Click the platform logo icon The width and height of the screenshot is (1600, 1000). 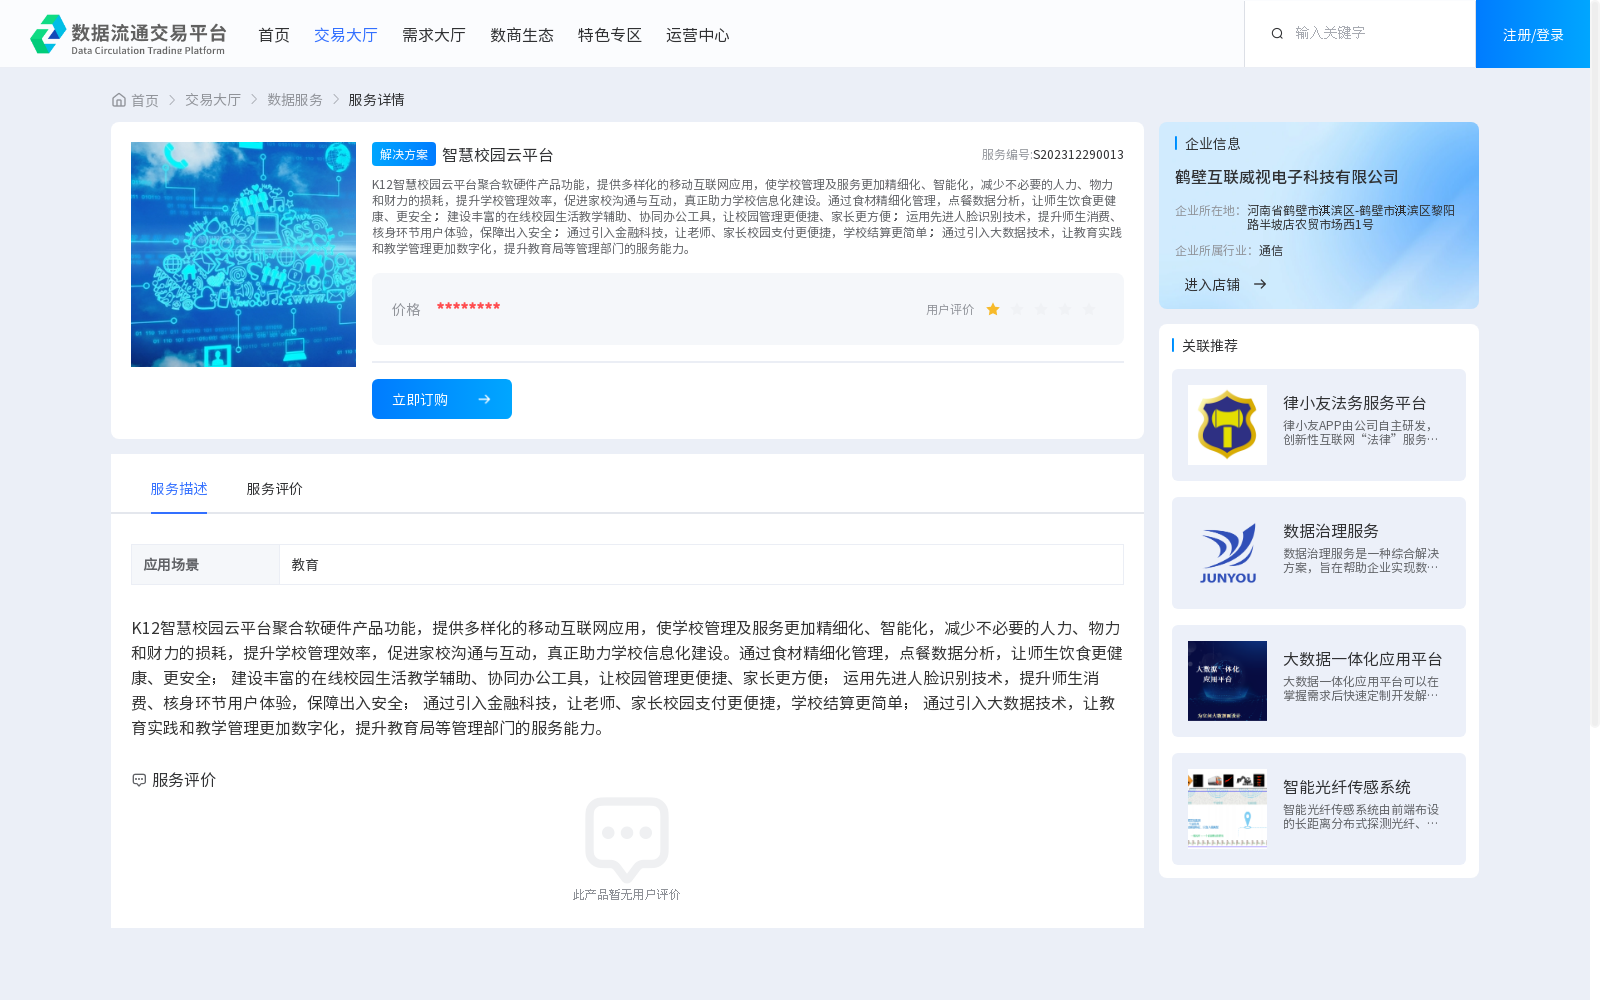48,34
